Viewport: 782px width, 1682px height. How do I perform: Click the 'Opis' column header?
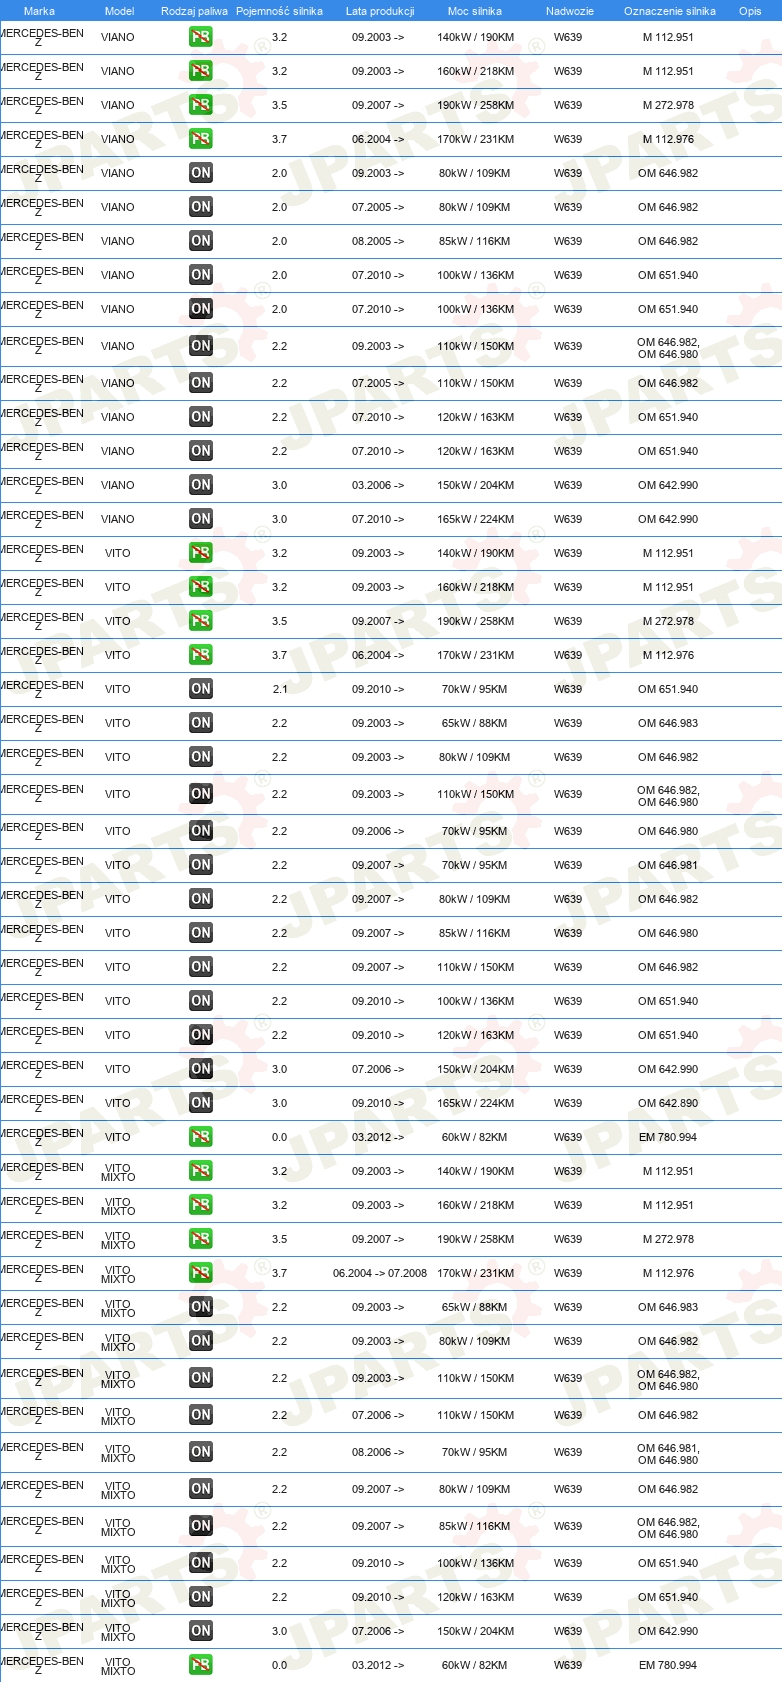(750, 11)
